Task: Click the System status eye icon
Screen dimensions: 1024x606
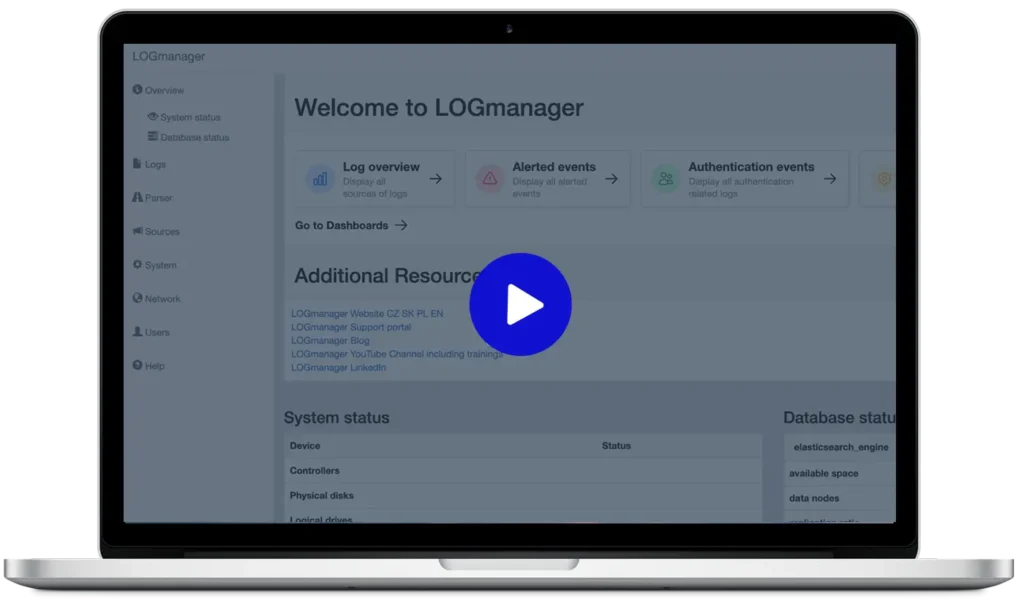Action: click(153, 116)
